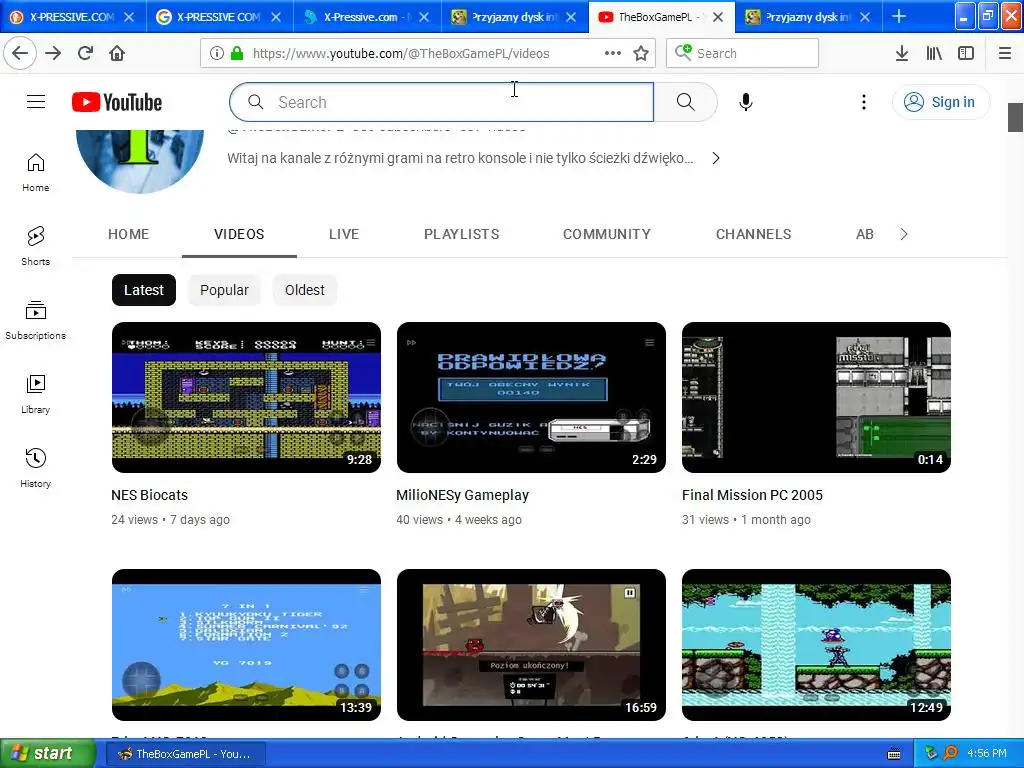This screenshot has width=1024, height=768.
Task: Click the YouTube logo
Action: [117, 102]
